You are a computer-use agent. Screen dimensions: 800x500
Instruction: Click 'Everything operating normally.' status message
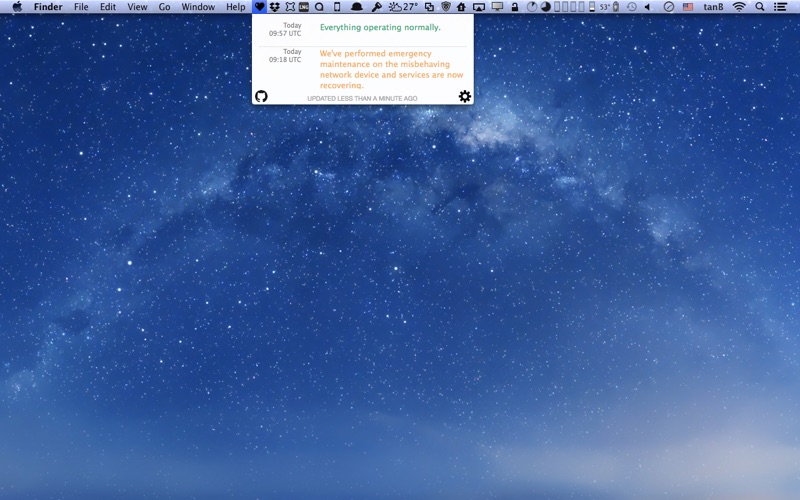pyautogui.click(x=380, y=28)
